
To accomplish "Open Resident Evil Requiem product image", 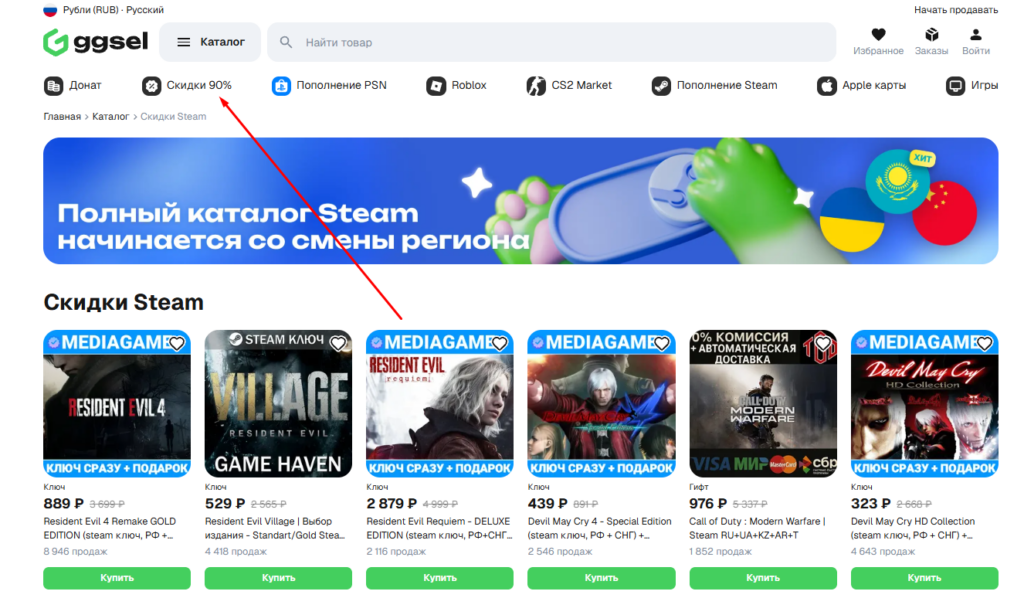I will (x=440, y=403).
